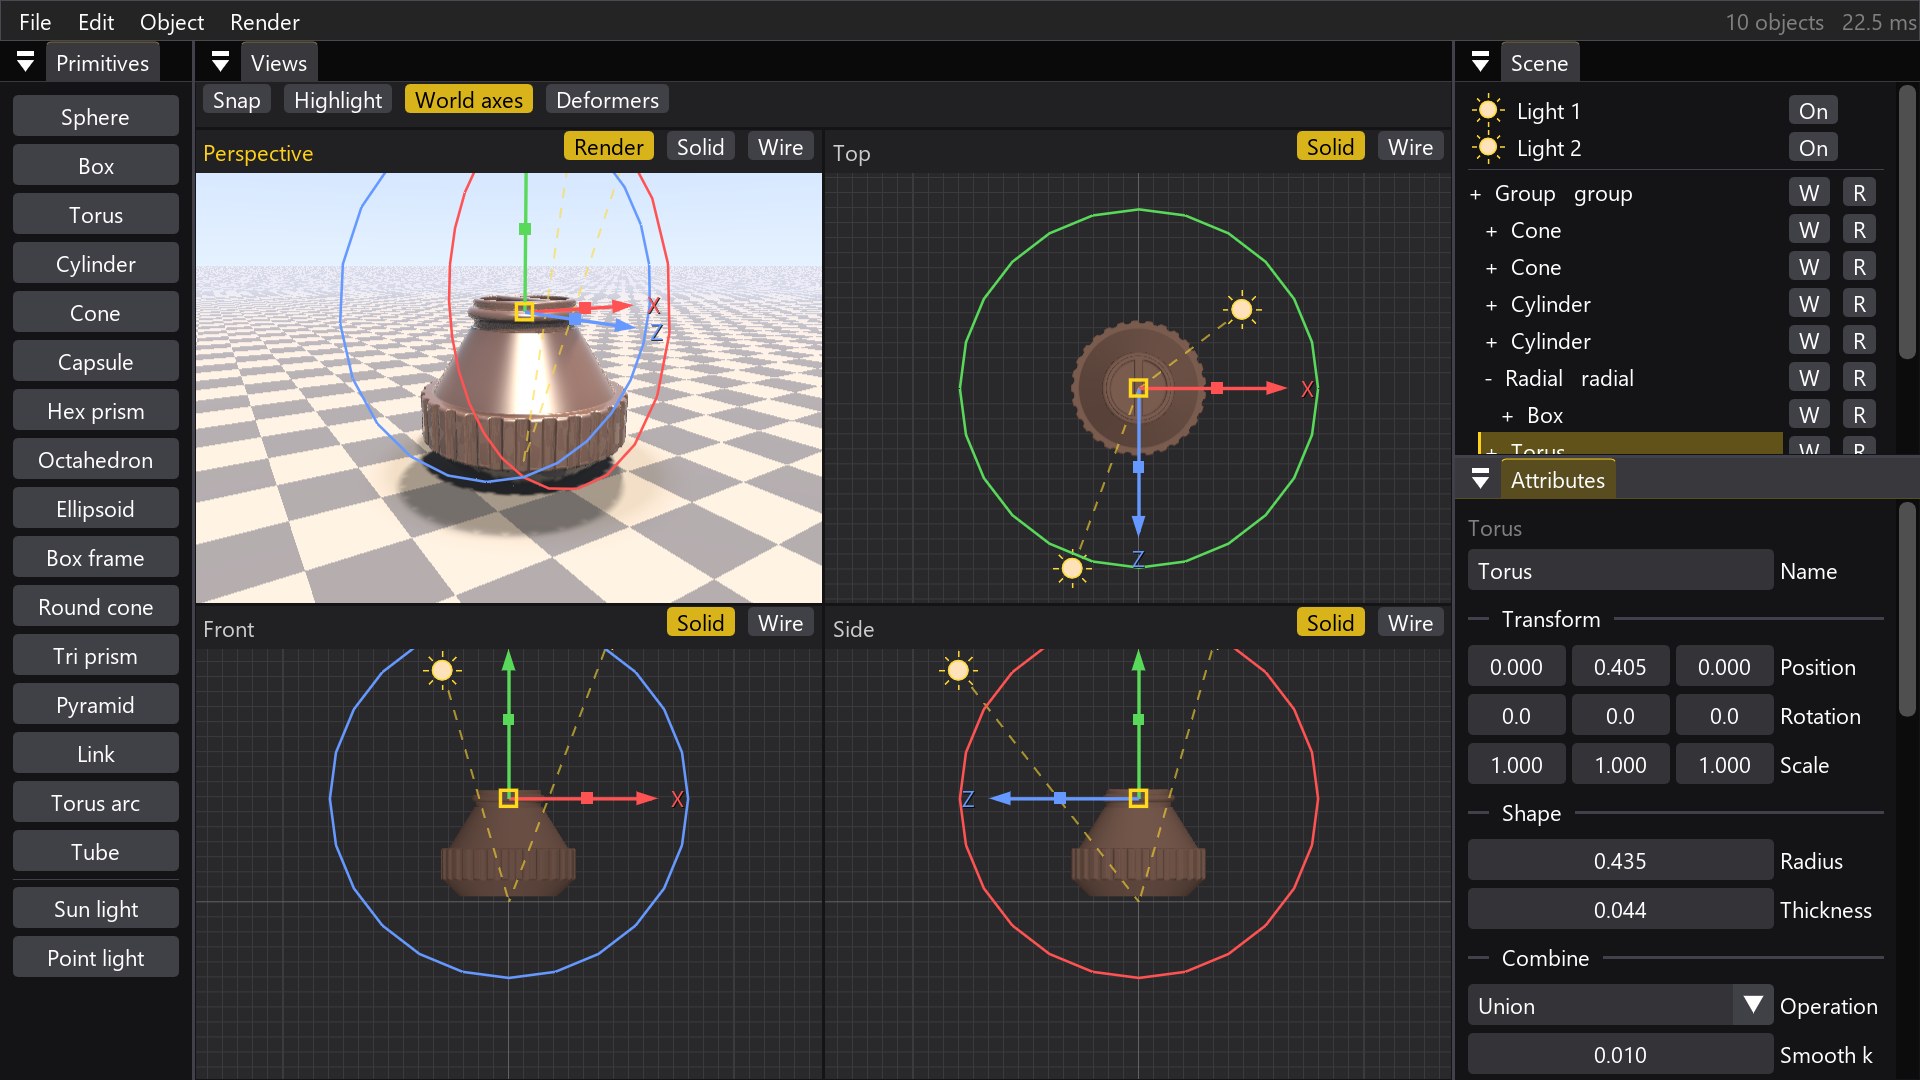
Task: Toggle Light 1 On switch
Action: pyautogui.click(x=1813, y=111)
